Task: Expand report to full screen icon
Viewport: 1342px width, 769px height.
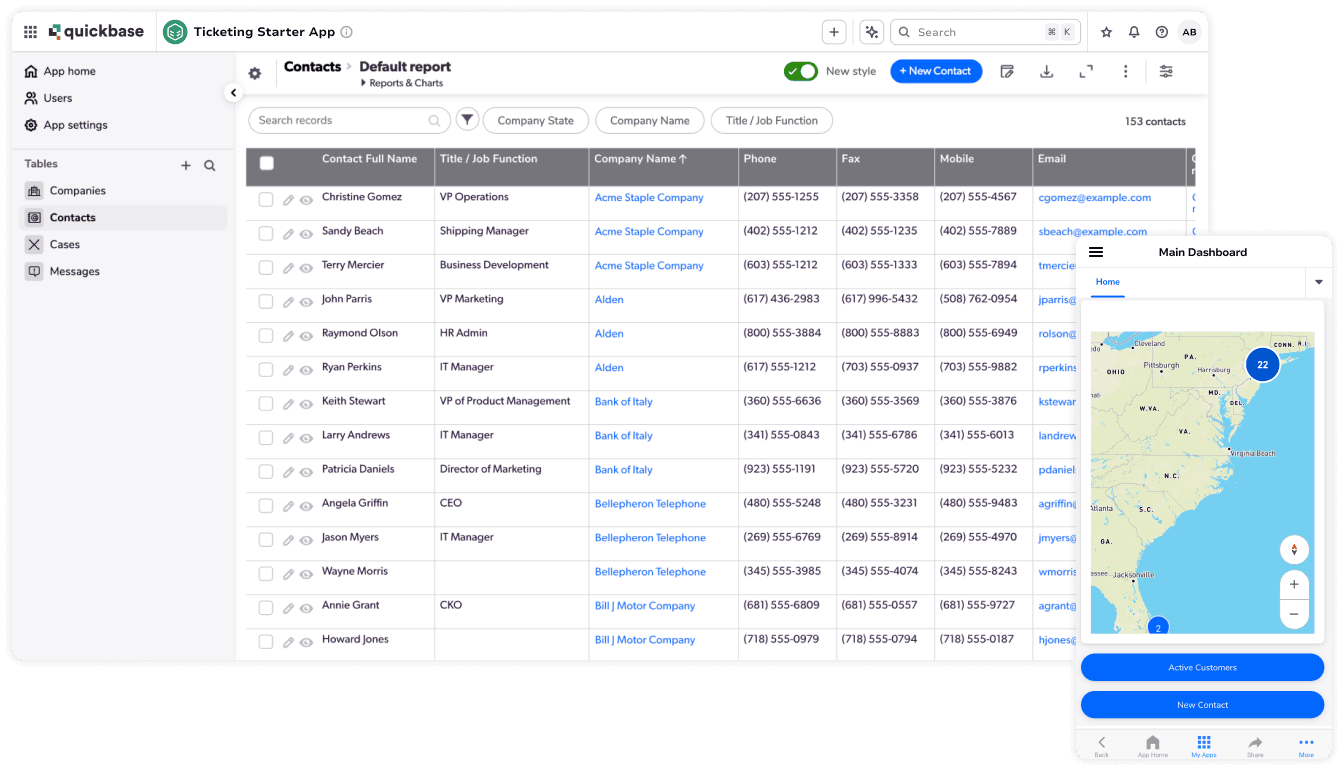Action: (x=1086, y=71)
